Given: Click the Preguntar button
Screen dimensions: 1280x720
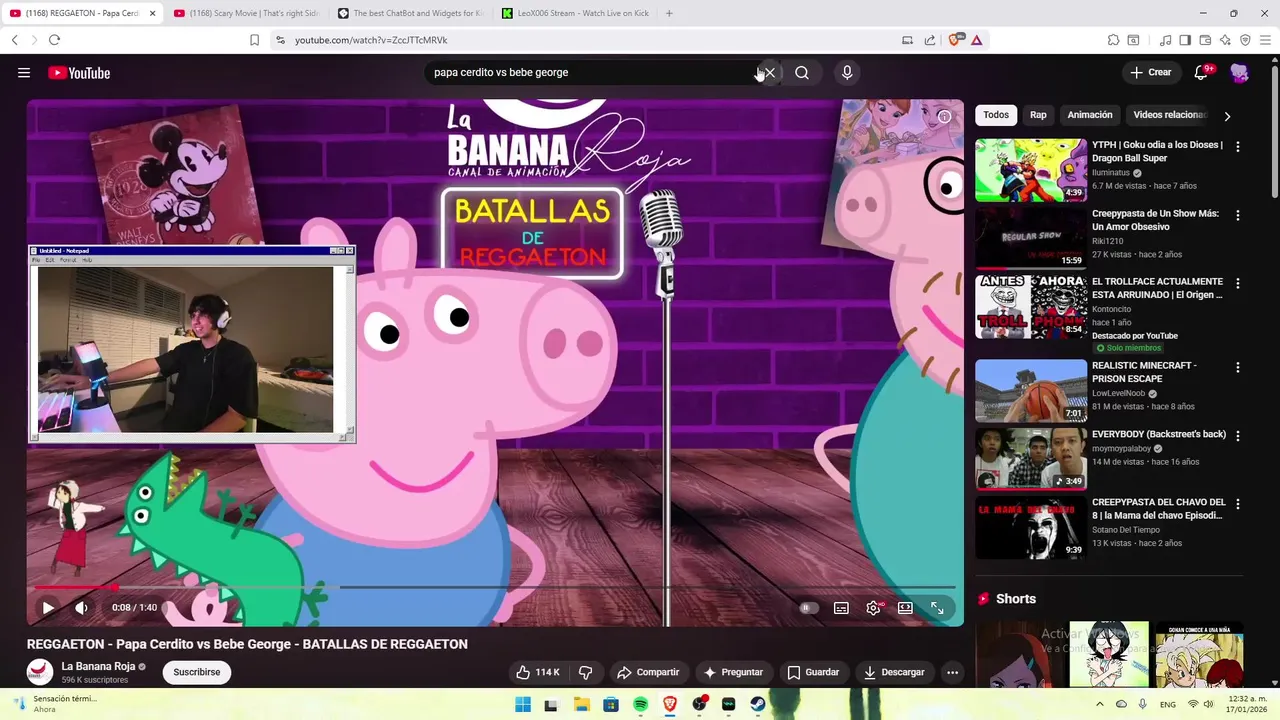Looking at the screenshot, I should [x=733, y=672].
